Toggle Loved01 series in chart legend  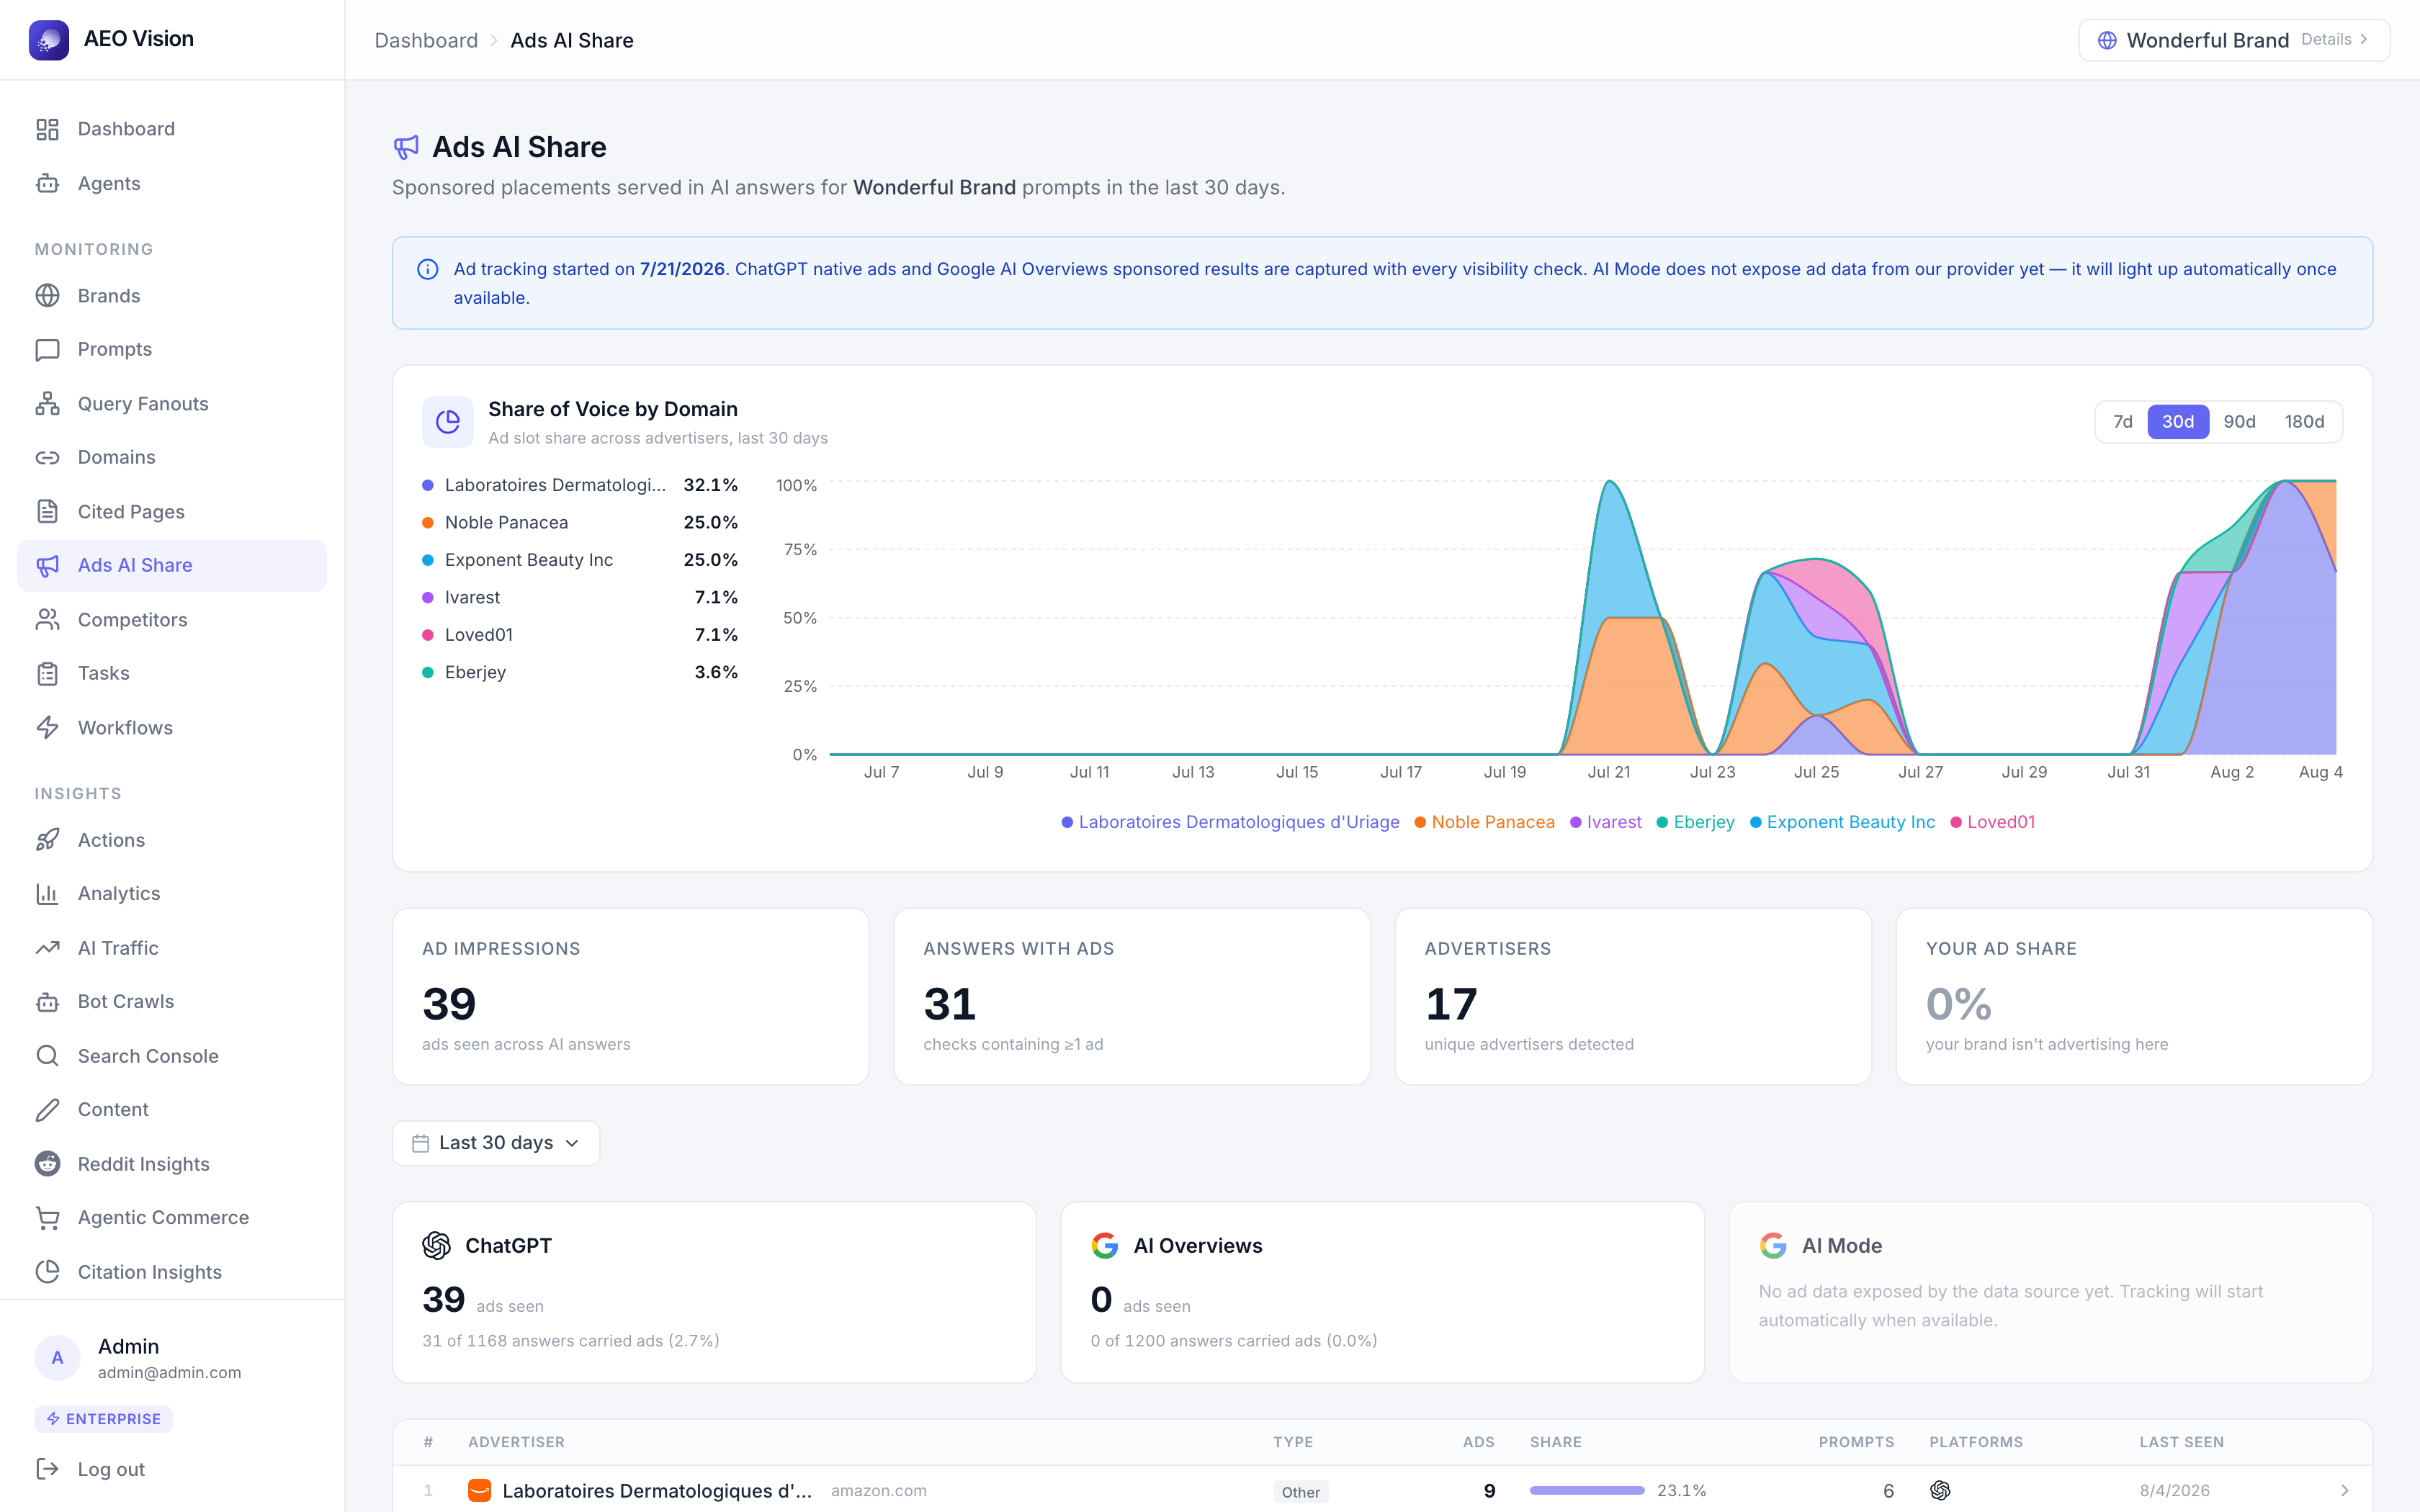[x=1992, y=822]
